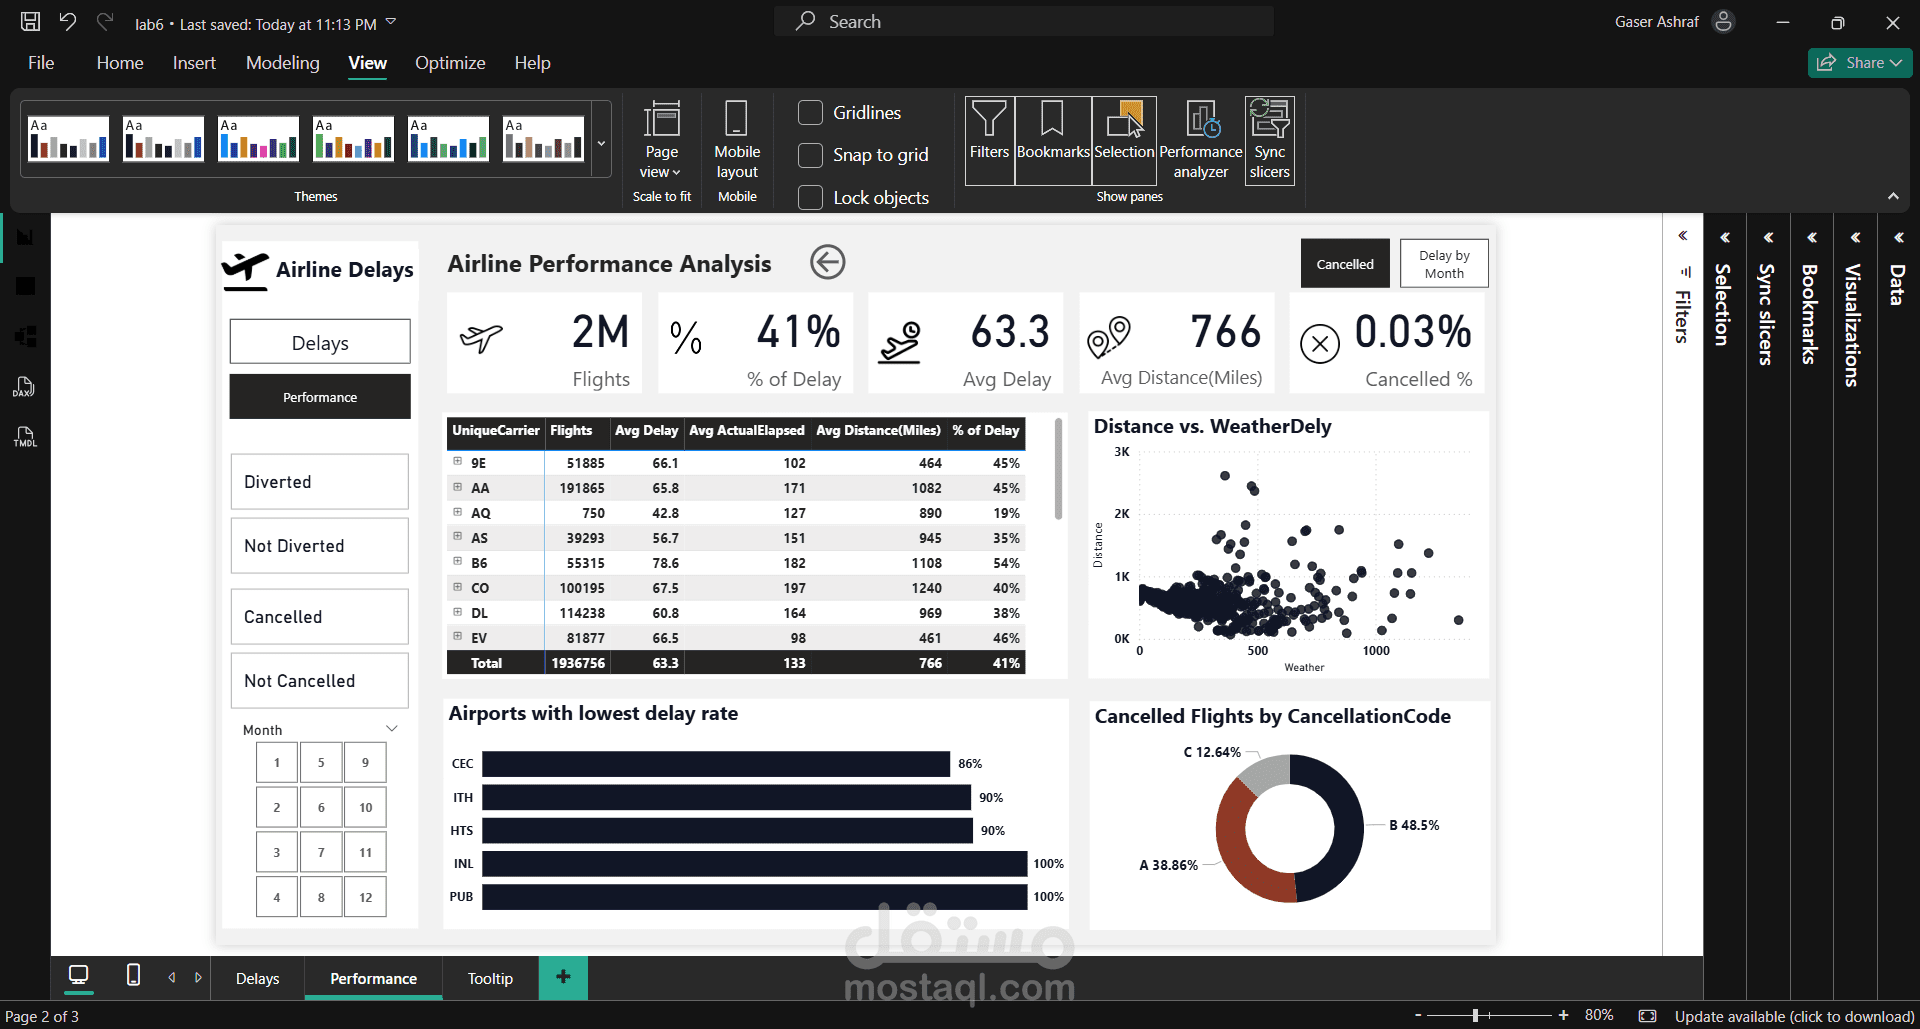Open Sync slicers from the ribbon

(1270, 141)
